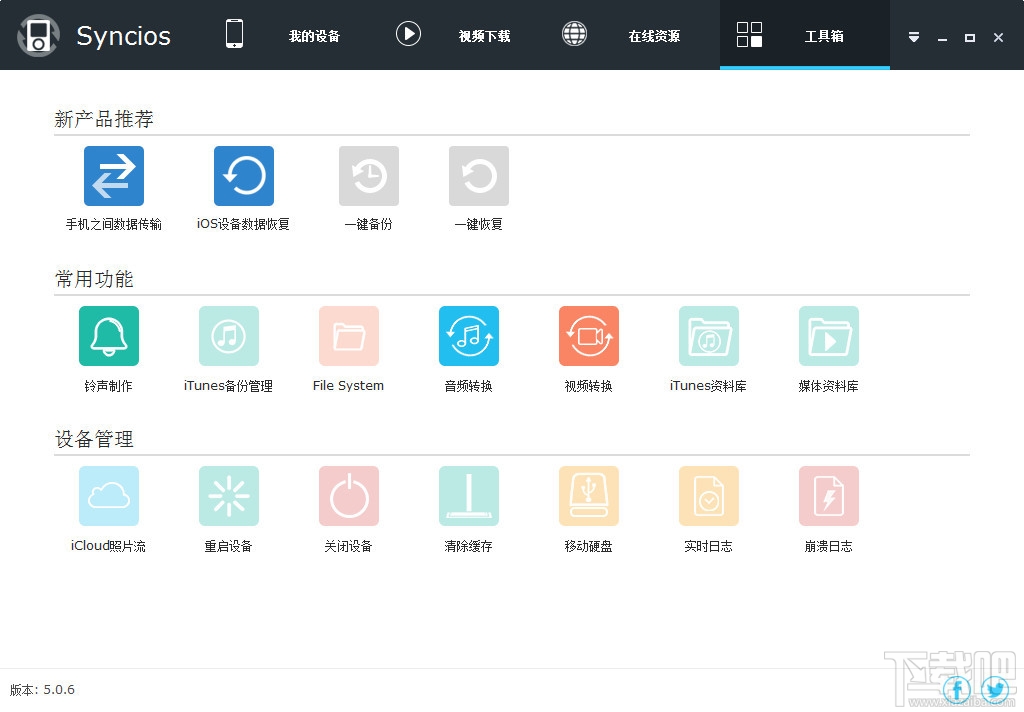This screenshot has height=712, width=1024.
Task: Switch to the 视频下载 tab
Action: click(485, 36)
